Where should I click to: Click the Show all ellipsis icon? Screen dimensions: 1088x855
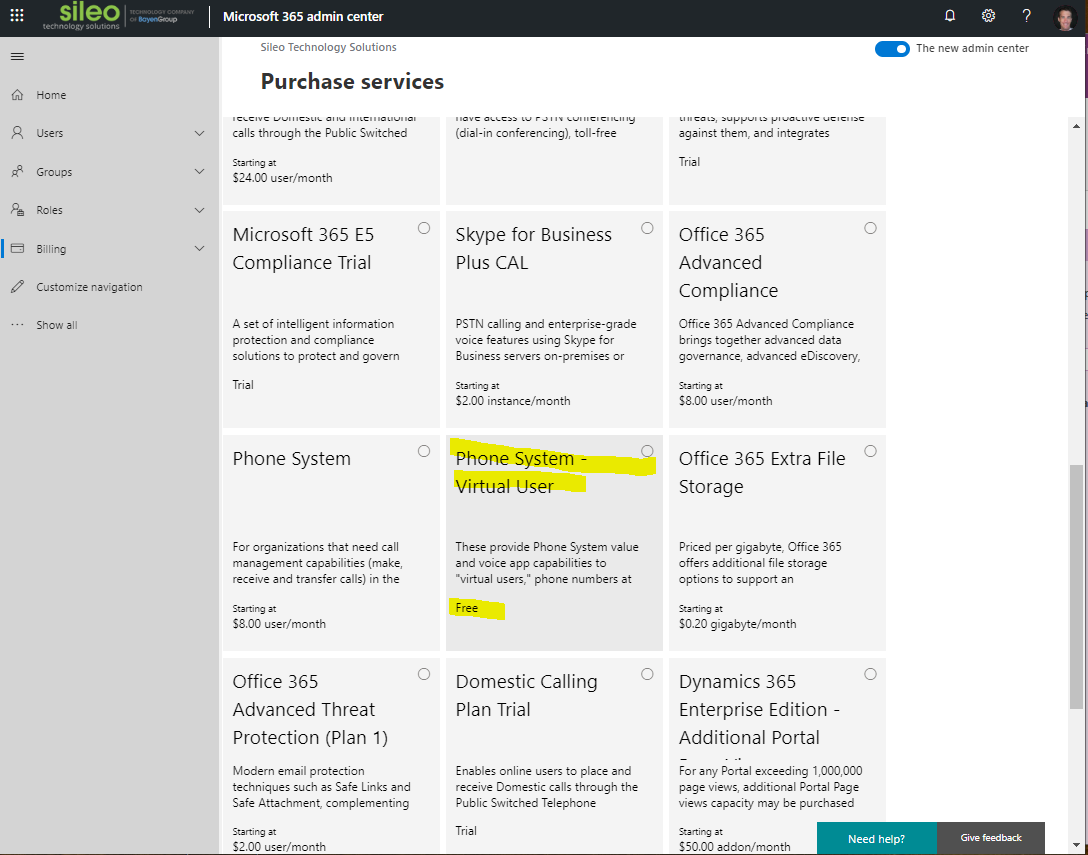17,325
